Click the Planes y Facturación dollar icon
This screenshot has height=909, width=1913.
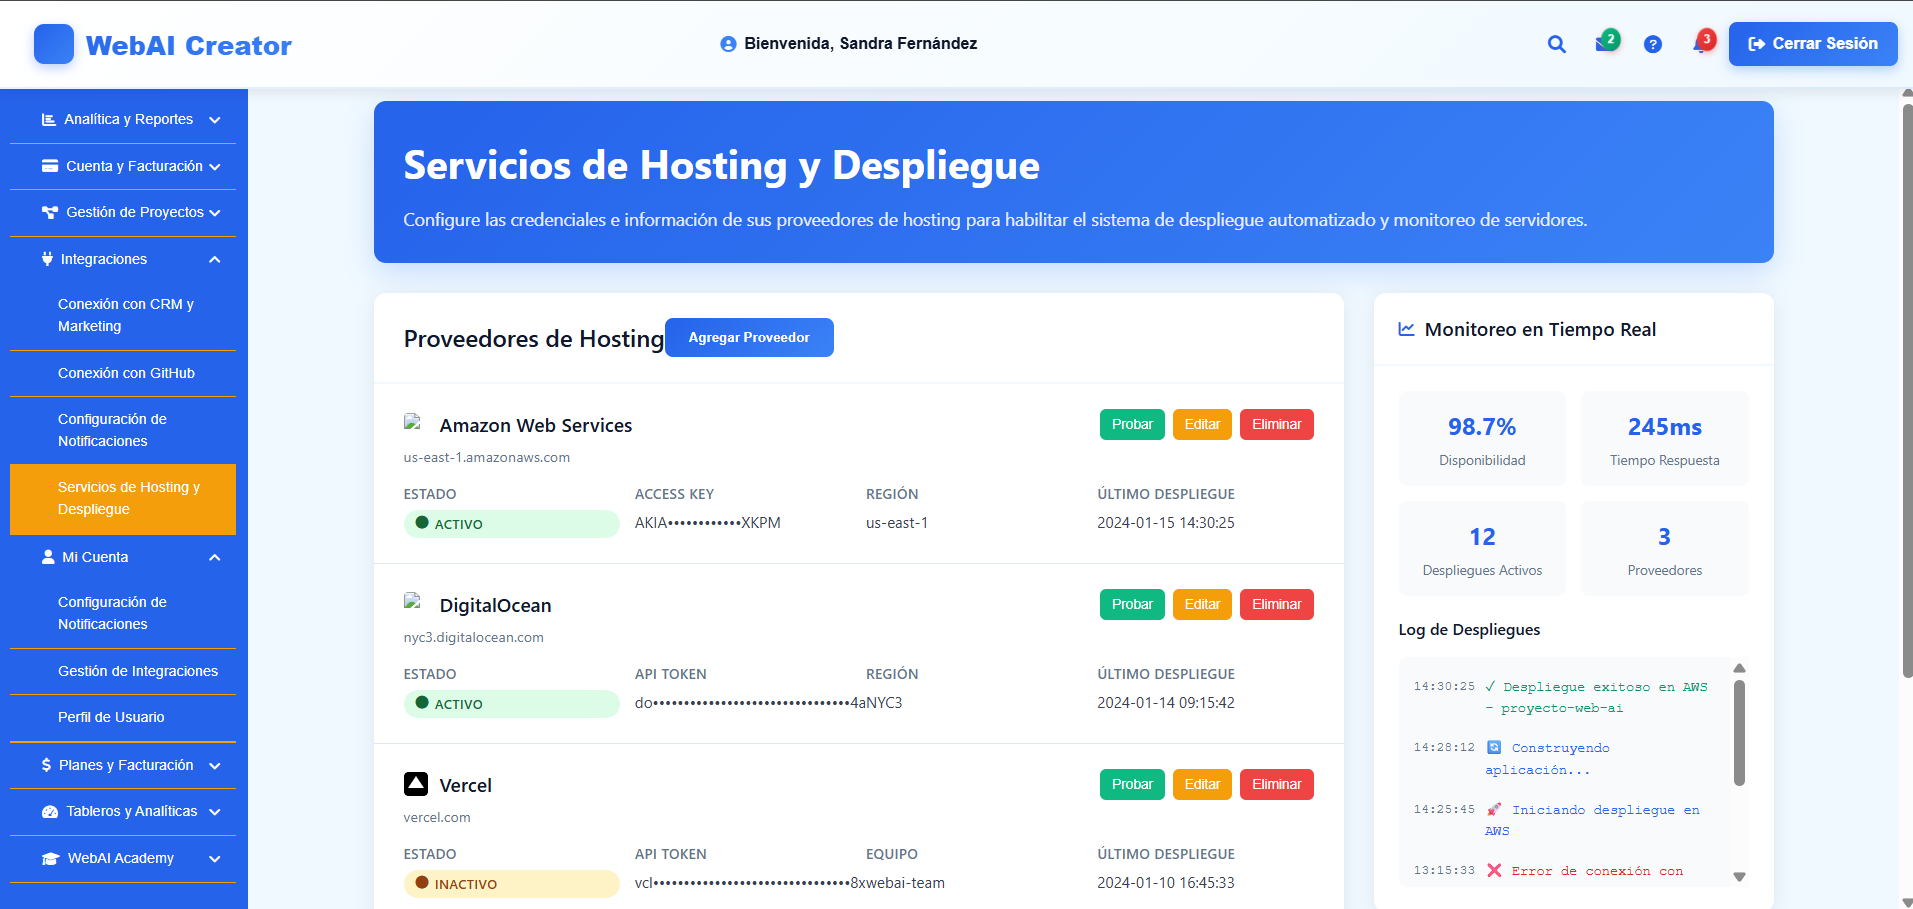click(46, 765)
